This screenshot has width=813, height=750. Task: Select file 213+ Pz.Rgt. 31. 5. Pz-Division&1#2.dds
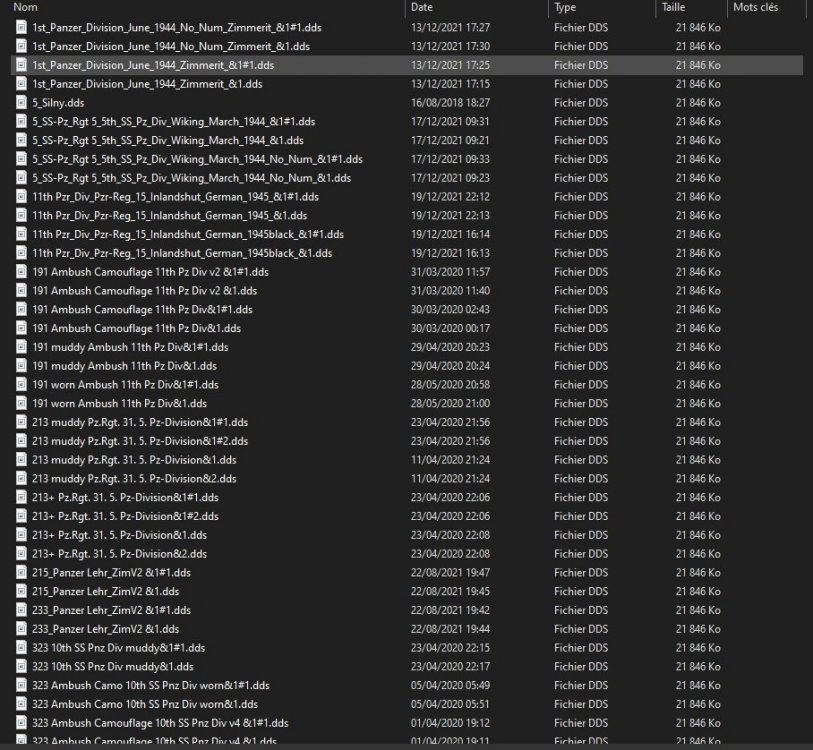pos(125,516)
